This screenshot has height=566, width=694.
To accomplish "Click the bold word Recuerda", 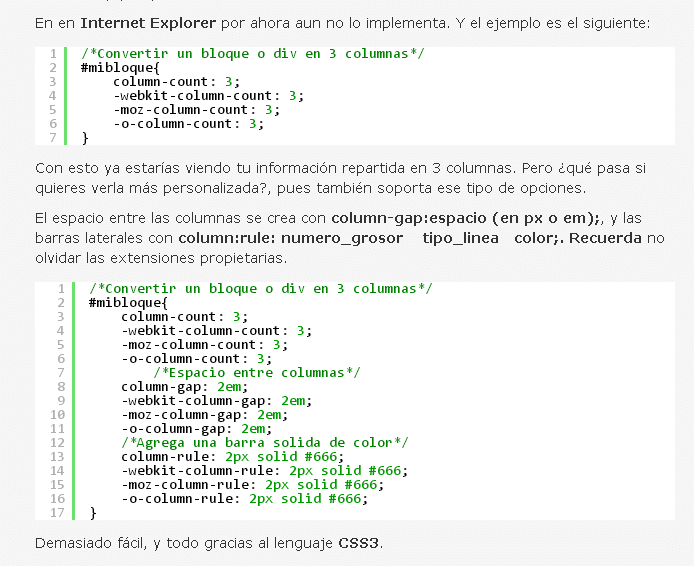I will click(605, 238).
